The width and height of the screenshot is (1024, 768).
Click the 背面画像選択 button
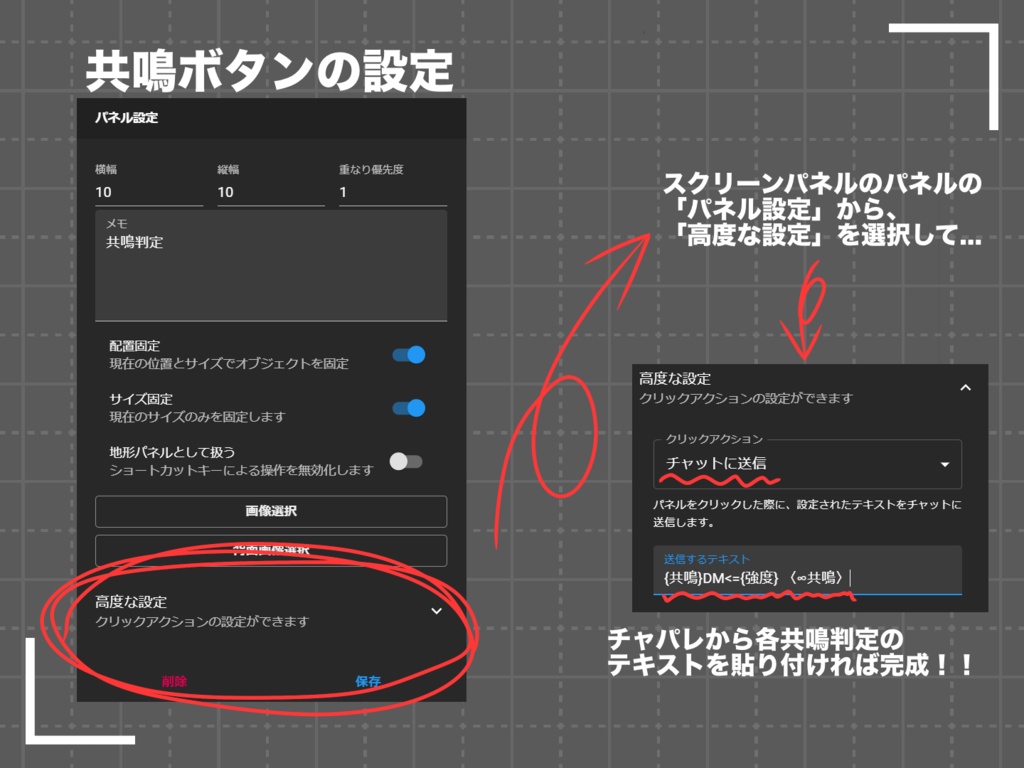(x=270, y=549)
